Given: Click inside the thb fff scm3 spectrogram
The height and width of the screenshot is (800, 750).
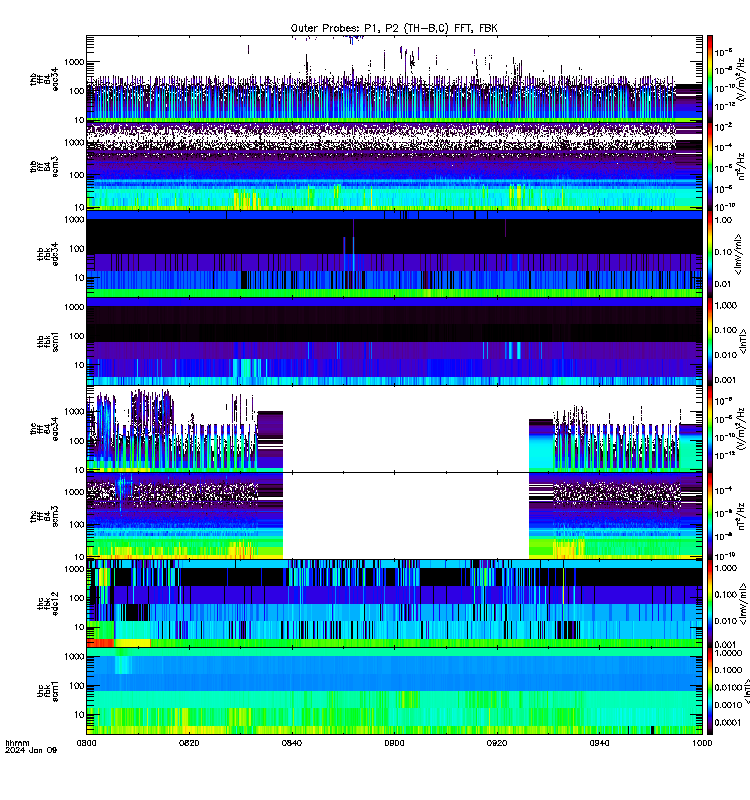Looking at the screenshot, I should [394, 166].
